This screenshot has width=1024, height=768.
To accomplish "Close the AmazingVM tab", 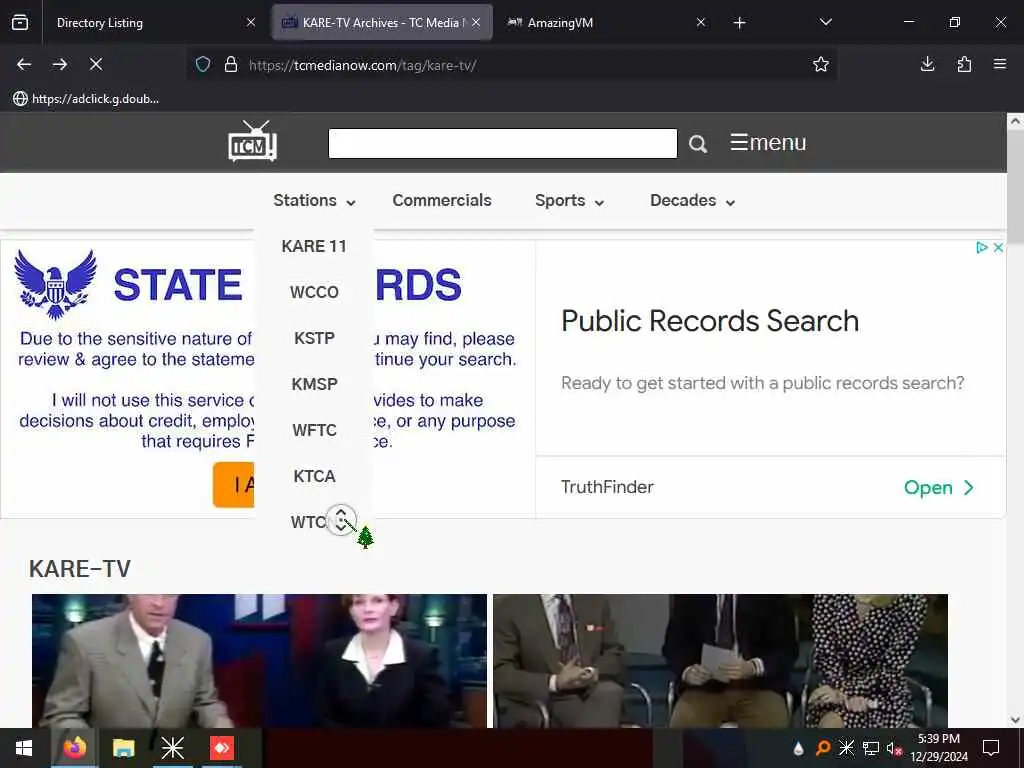I will pos(701,22).
